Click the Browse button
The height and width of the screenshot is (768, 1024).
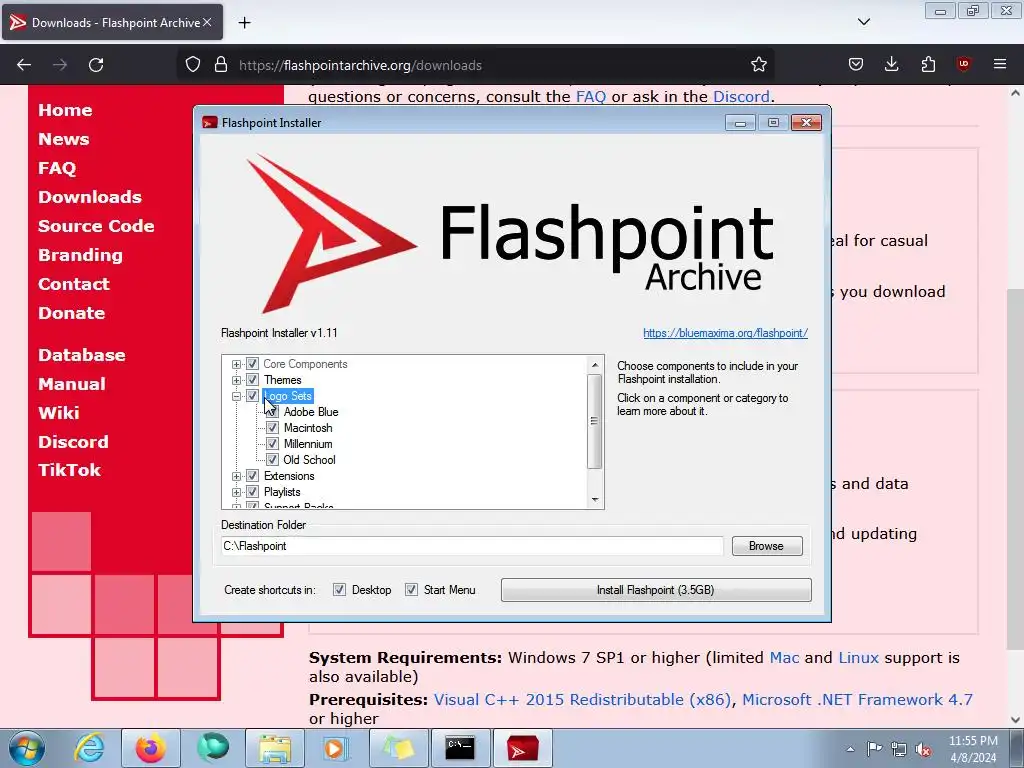click(x=767, y=546)
